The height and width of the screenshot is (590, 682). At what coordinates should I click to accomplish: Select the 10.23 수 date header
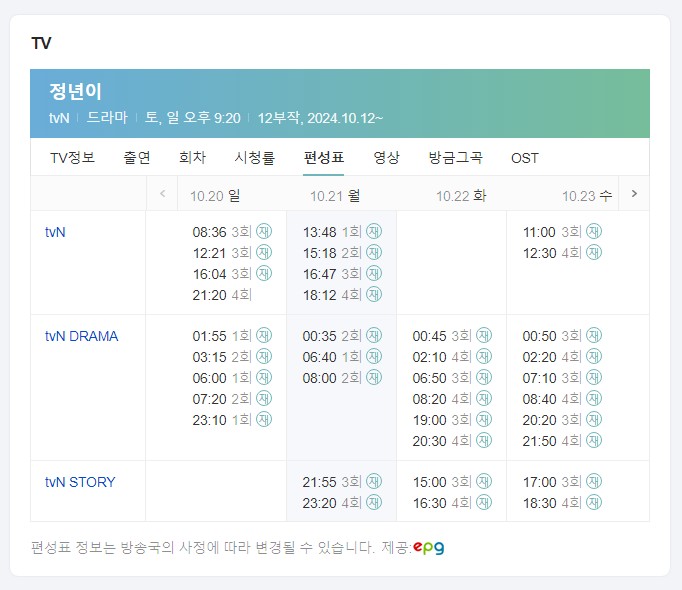587,196
